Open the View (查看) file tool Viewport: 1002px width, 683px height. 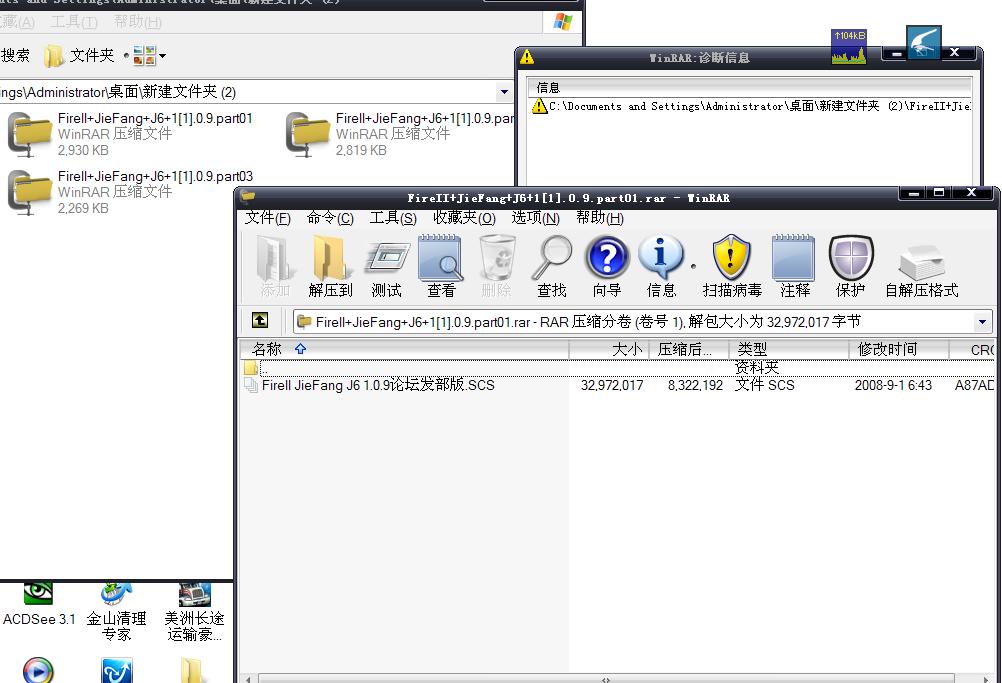pos(440,266)
